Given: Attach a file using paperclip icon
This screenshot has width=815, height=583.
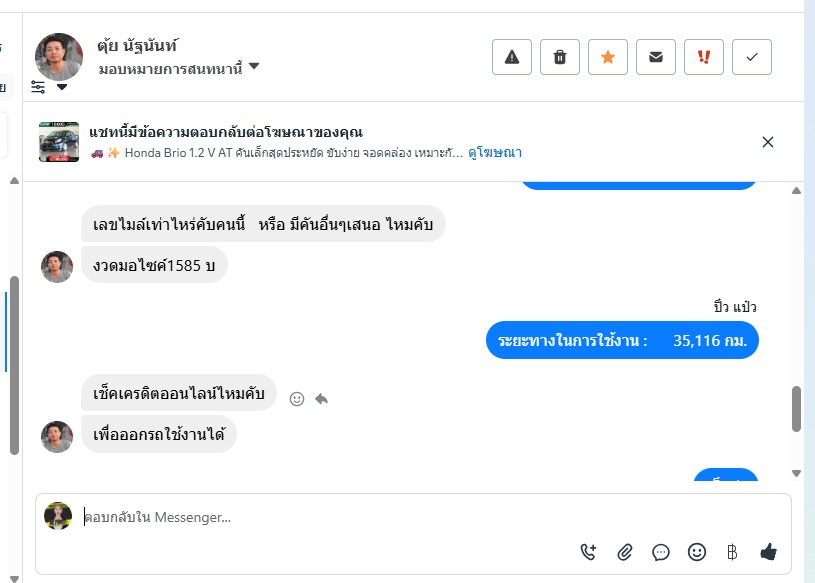Looking at the screenshot, I should click(625, 552).
